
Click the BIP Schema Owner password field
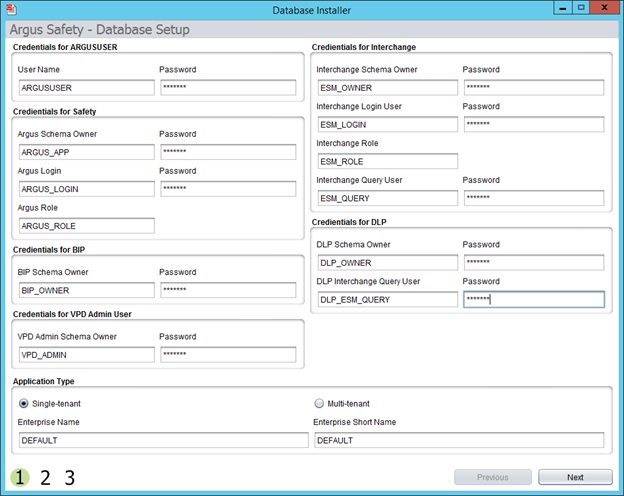point(228,290)
